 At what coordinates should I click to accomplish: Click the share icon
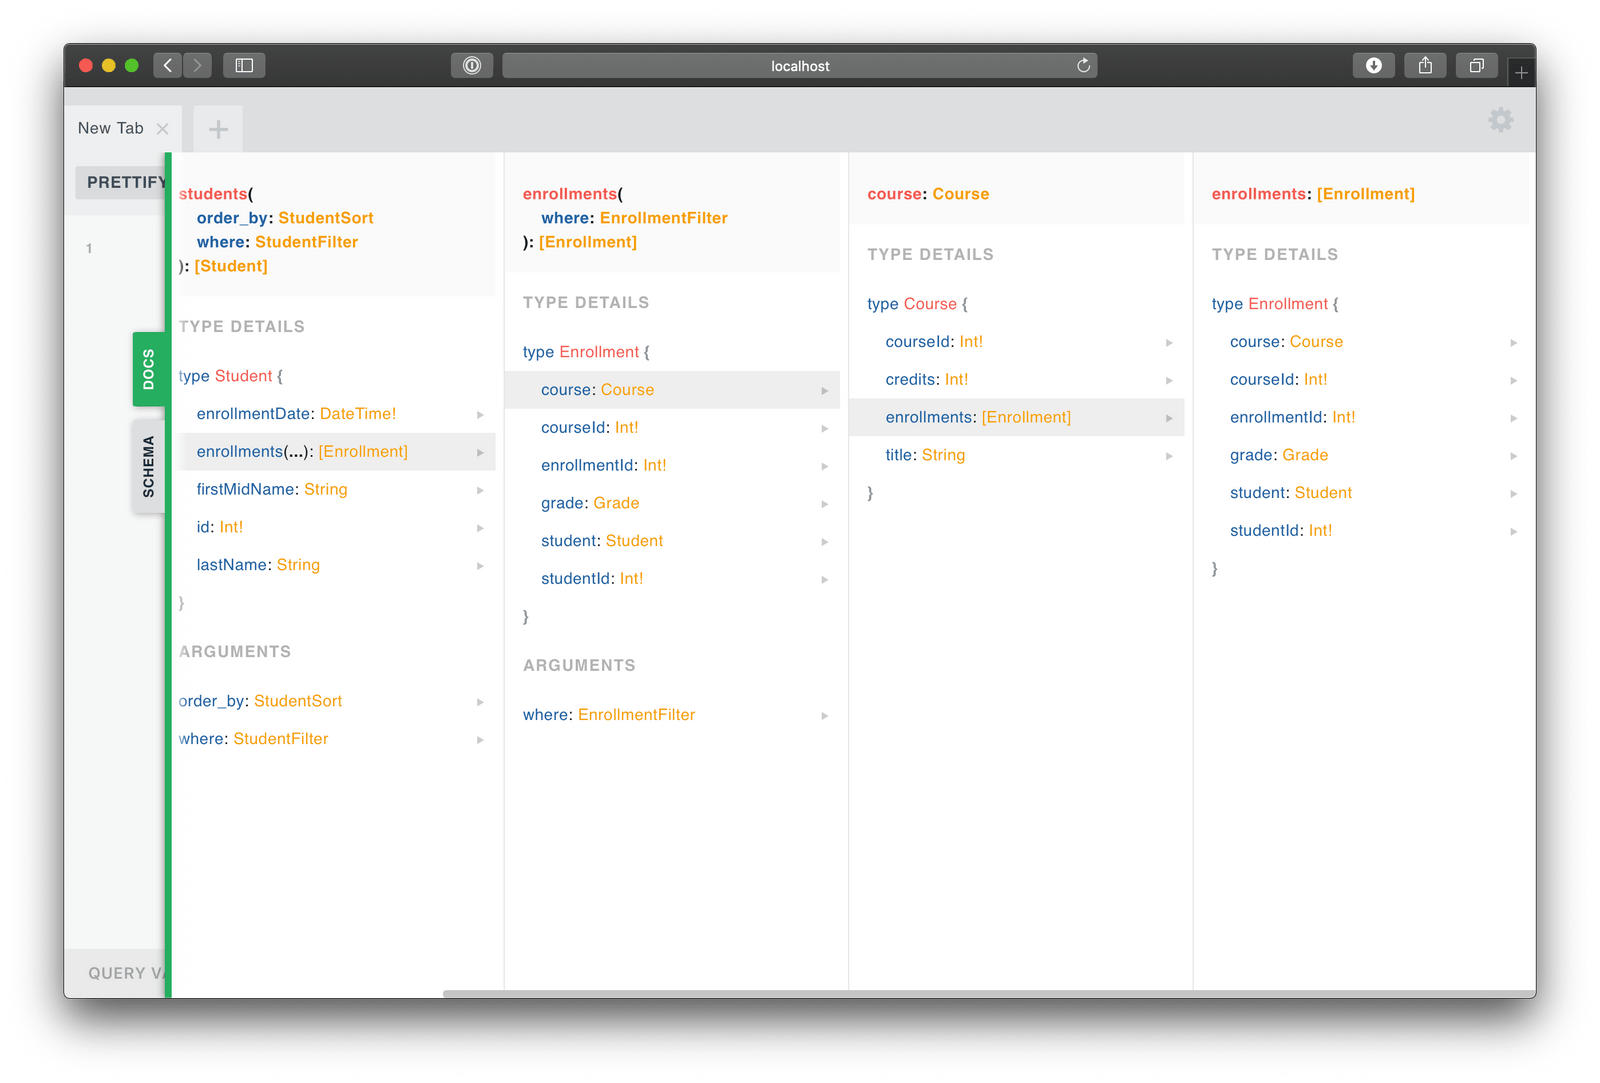(1425, 65)
